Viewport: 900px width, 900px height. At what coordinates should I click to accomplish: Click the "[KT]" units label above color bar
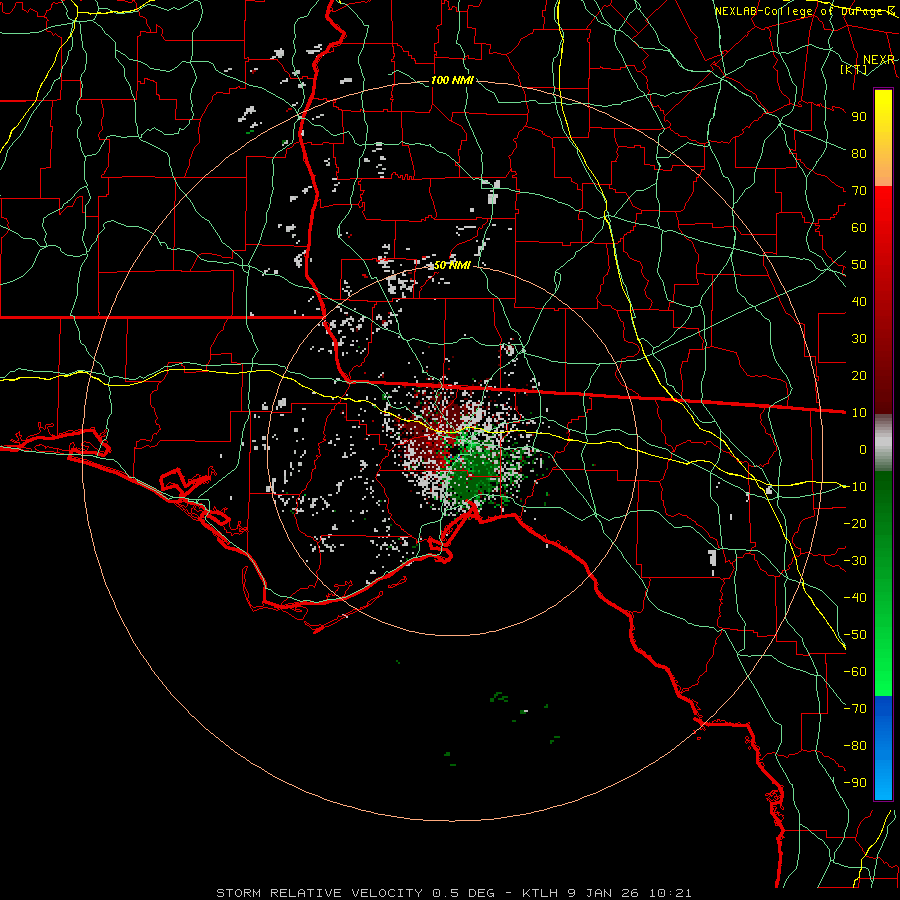point(854,69)
